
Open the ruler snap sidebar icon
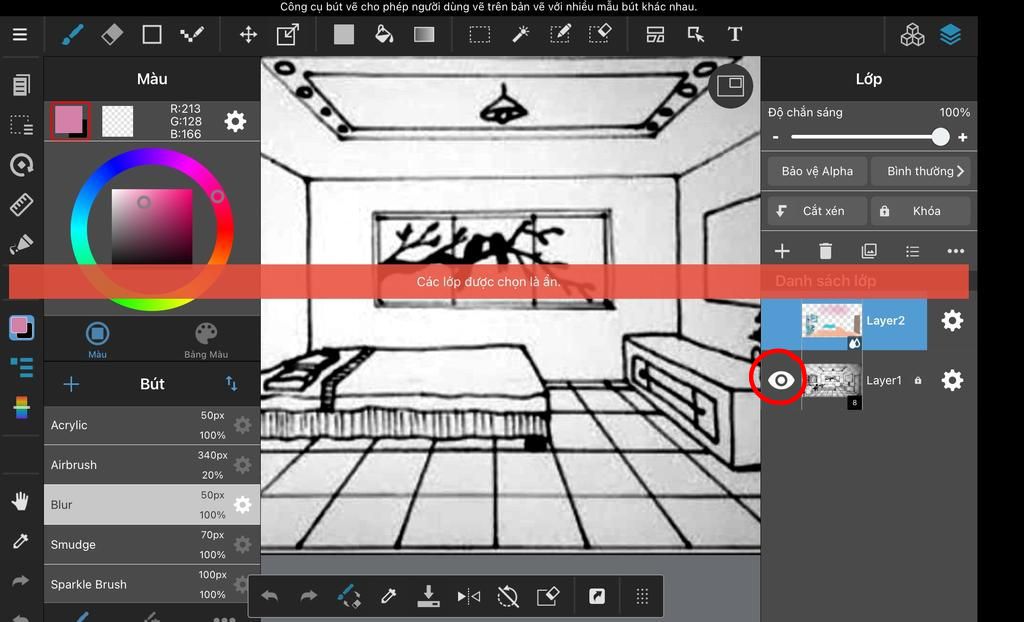(x=21, y=205)
